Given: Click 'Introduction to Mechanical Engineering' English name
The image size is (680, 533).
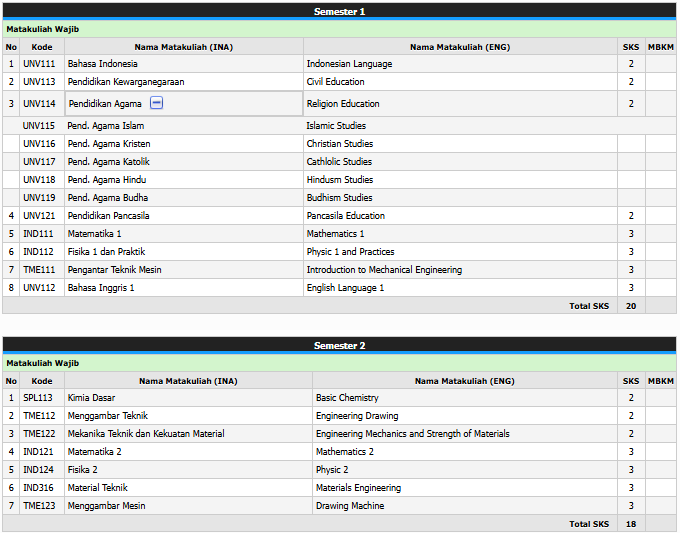Looking at the screenshot, I should coord(384,270).
